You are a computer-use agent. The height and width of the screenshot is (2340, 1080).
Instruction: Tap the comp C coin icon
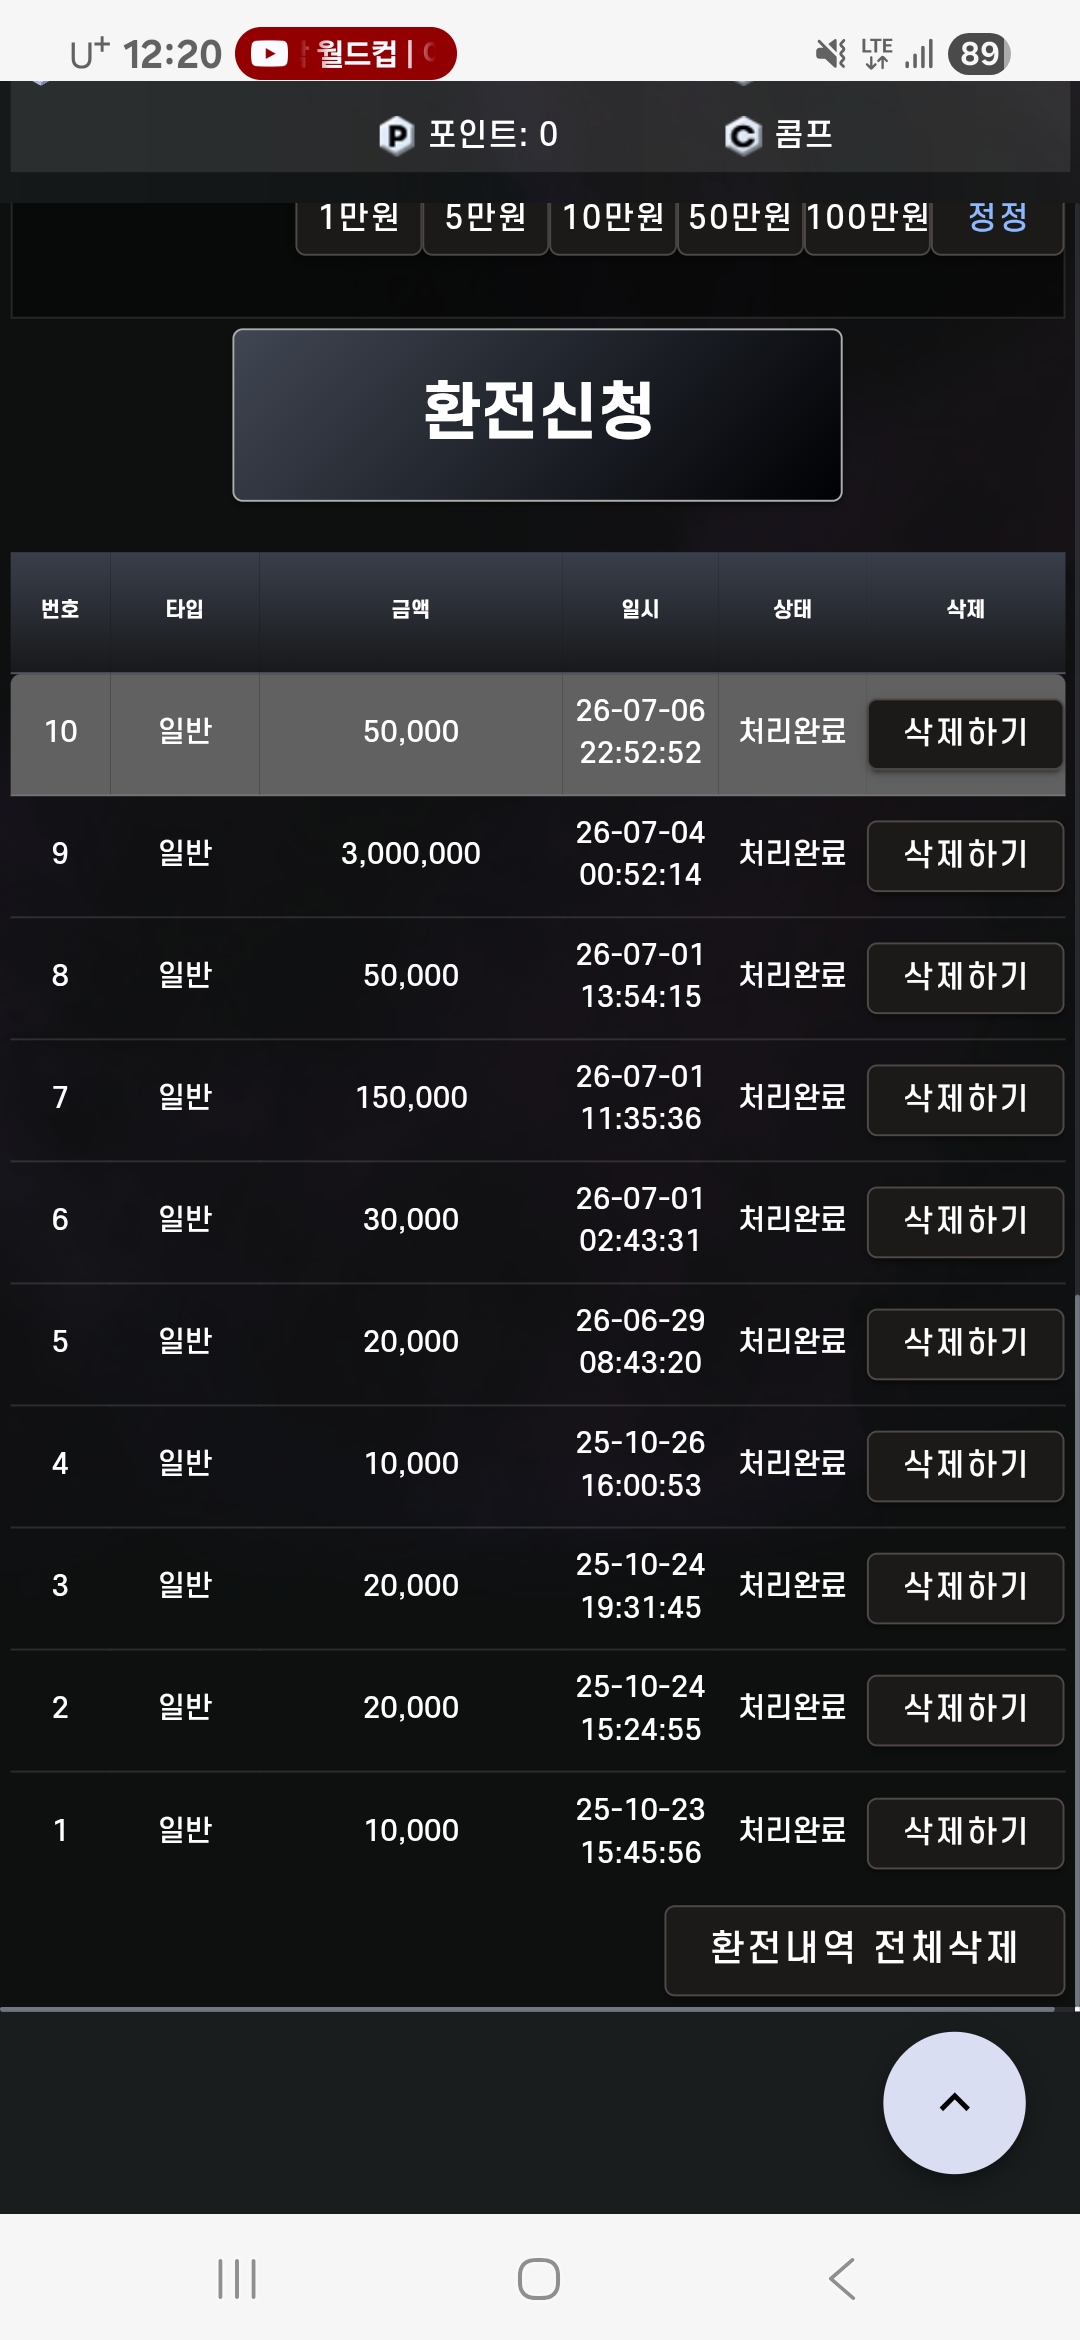tap(743, 135)
